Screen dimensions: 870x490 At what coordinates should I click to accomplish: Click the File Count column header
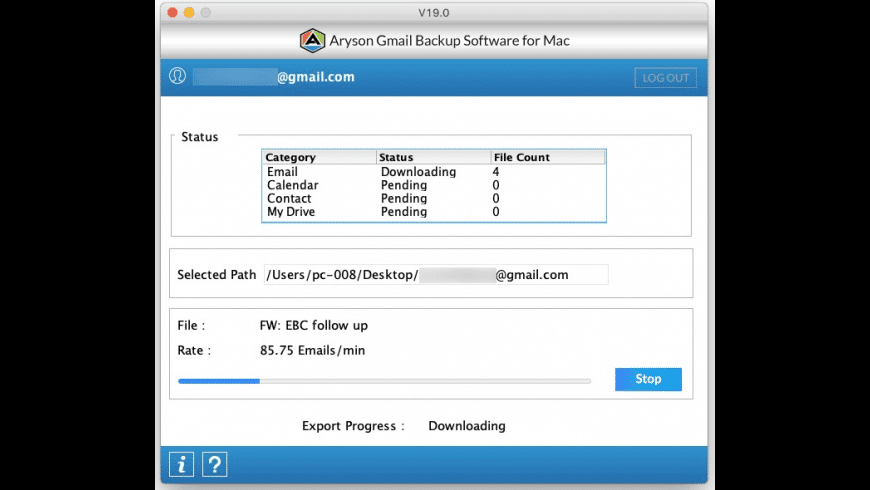tap(548, 157)
